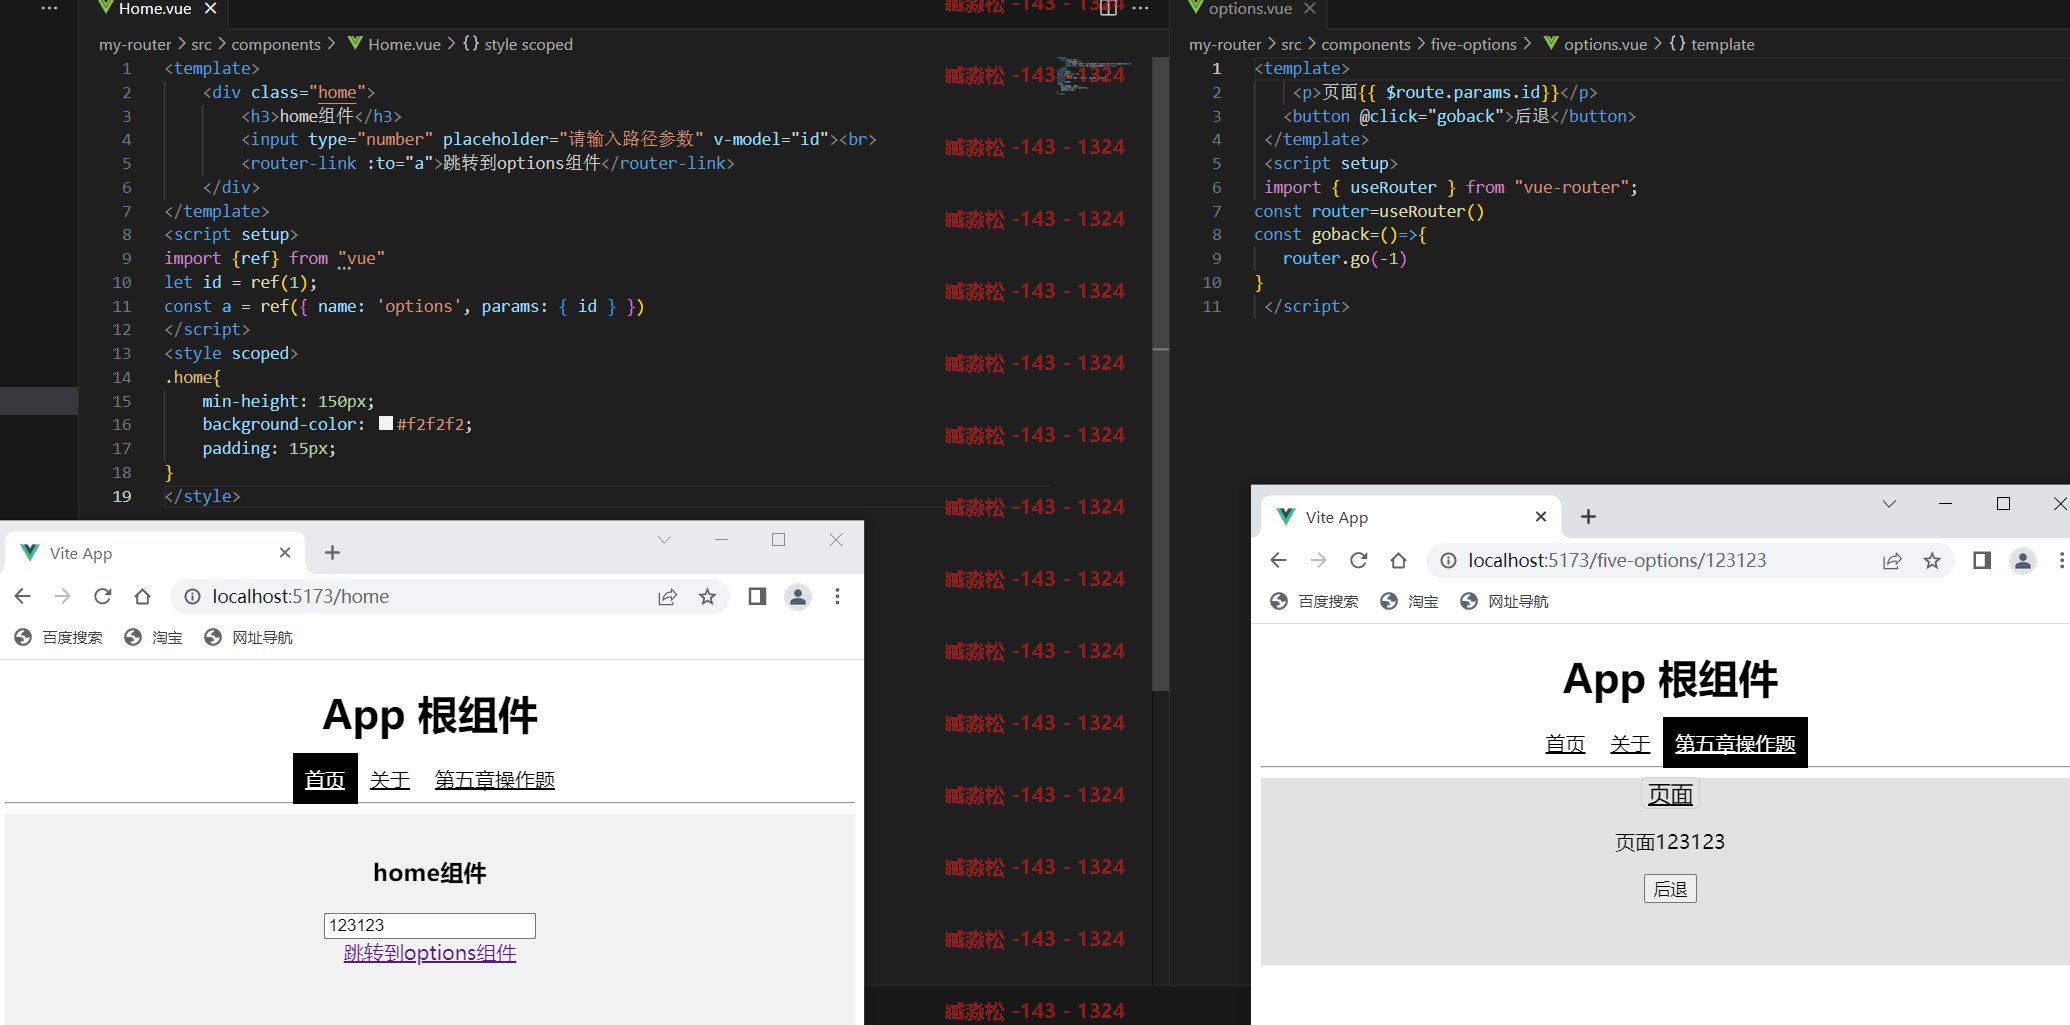Open 百度搜索 bookmark in the right browser
The width and height of the screenshot is (2070, 1025).
[1315, 602]
